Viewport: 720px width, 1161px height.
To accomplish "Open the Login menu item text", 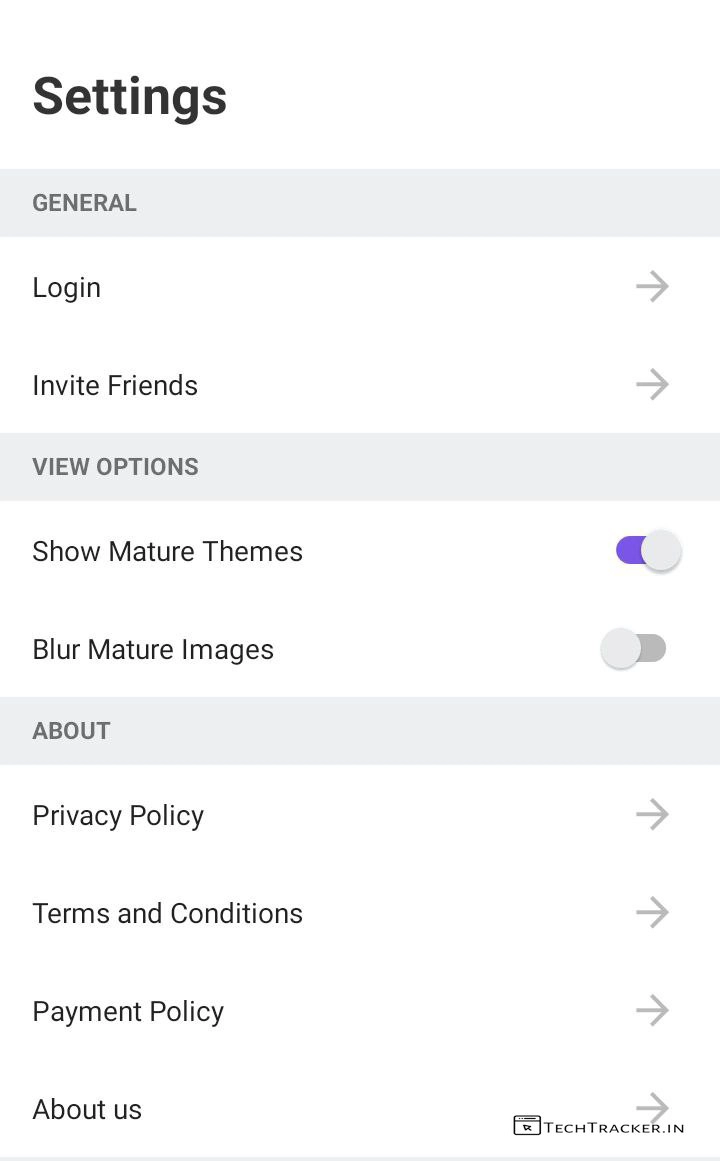I will (67, 288).
